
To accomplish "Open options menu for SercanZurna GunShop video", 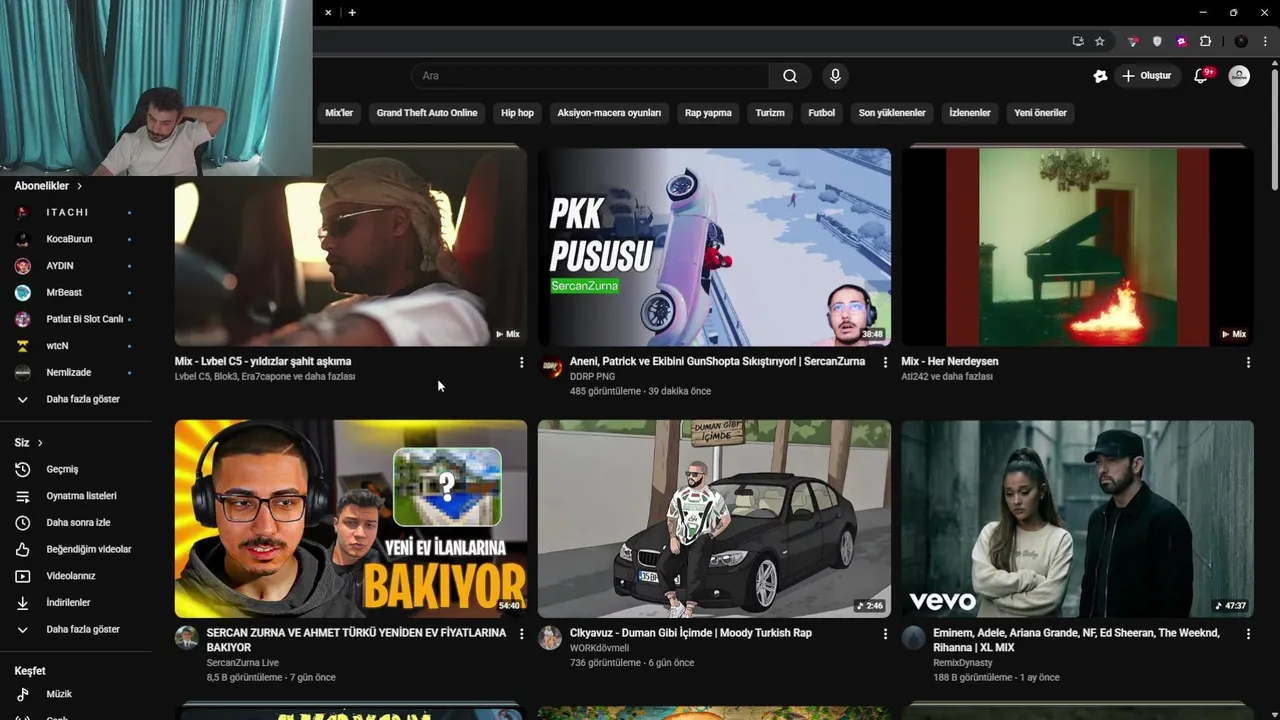I will (x=885, y=362).
